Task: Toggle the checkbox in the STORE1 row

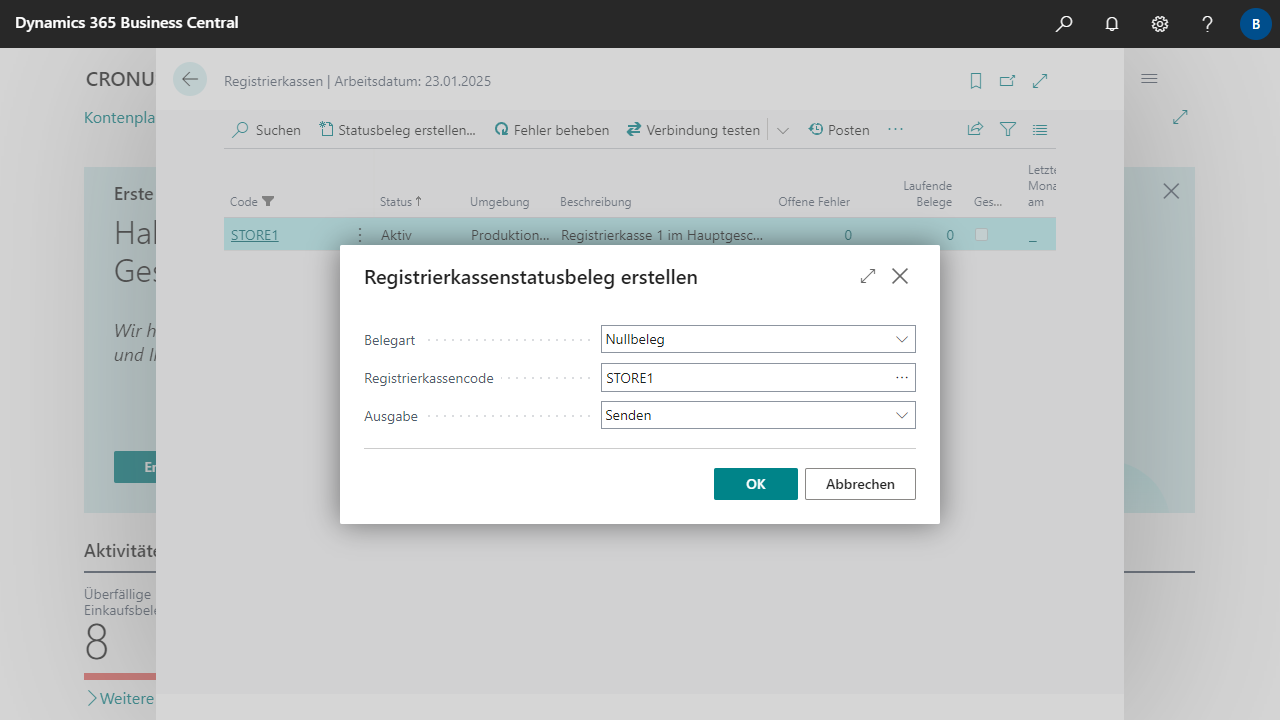Action: click(981, 235)
